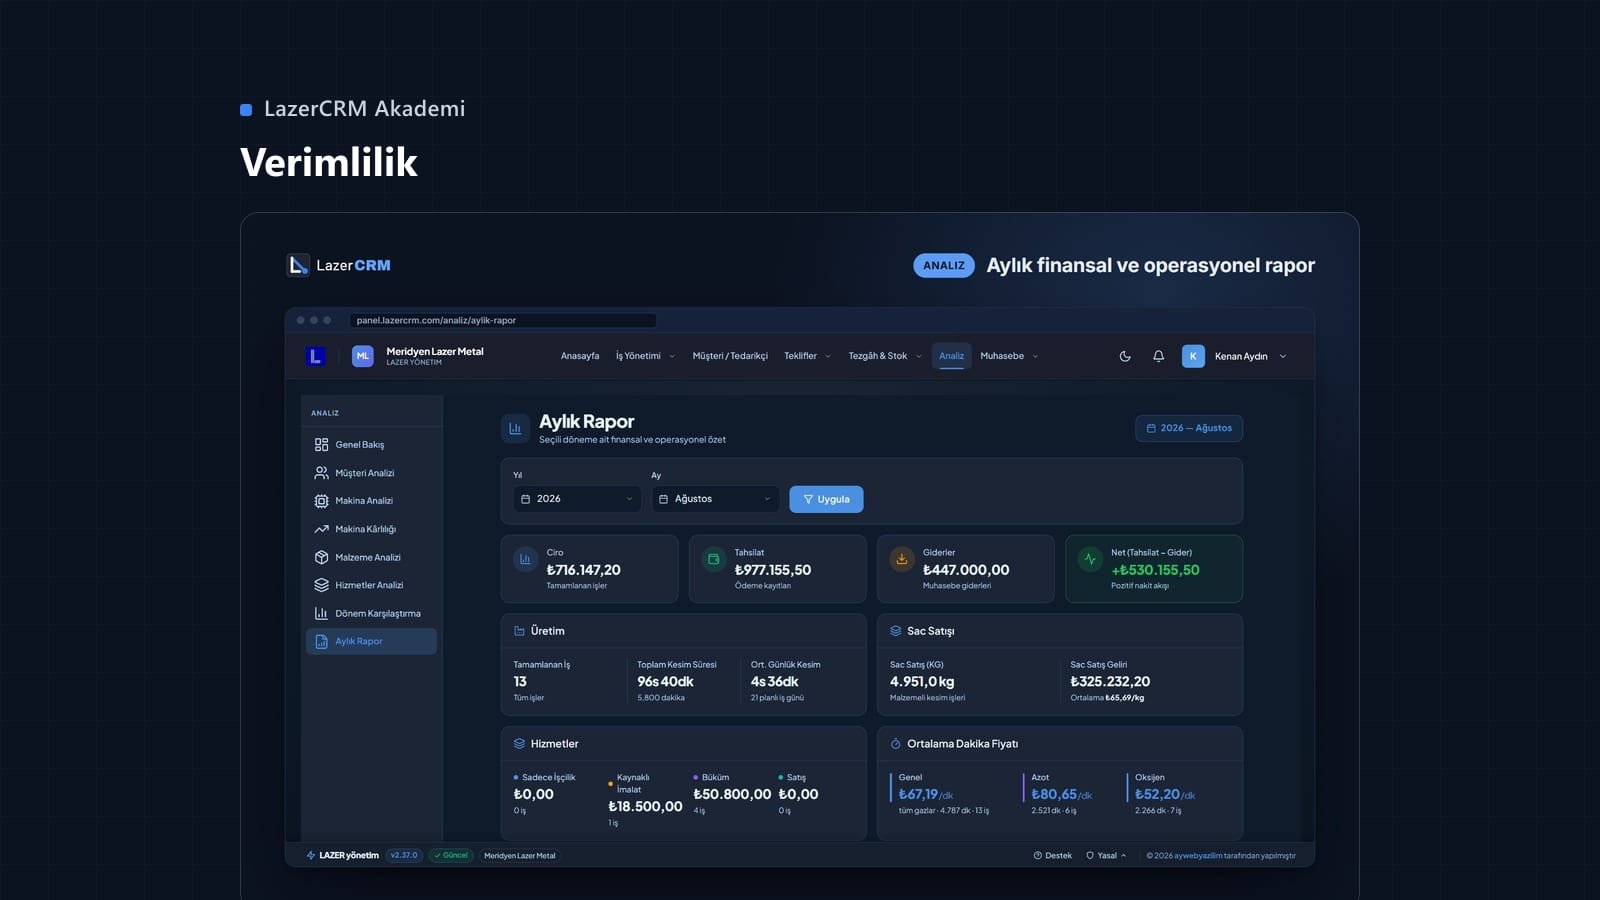Open aywebyazilim footer link
1600x900 pixels.
point(1198,856)
